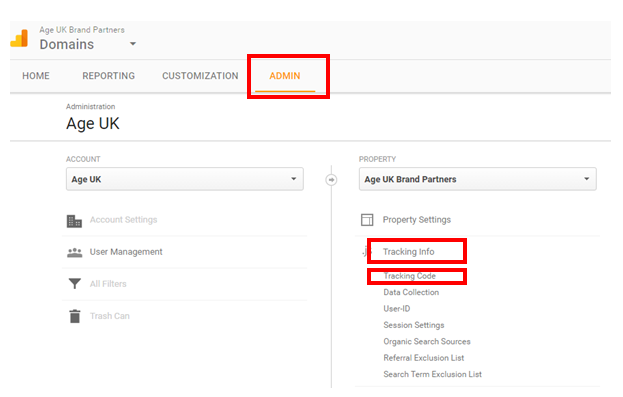Screen dimensions: 623x397
Task: Switch to the REPORTING tab
Action: coord(108,76)
